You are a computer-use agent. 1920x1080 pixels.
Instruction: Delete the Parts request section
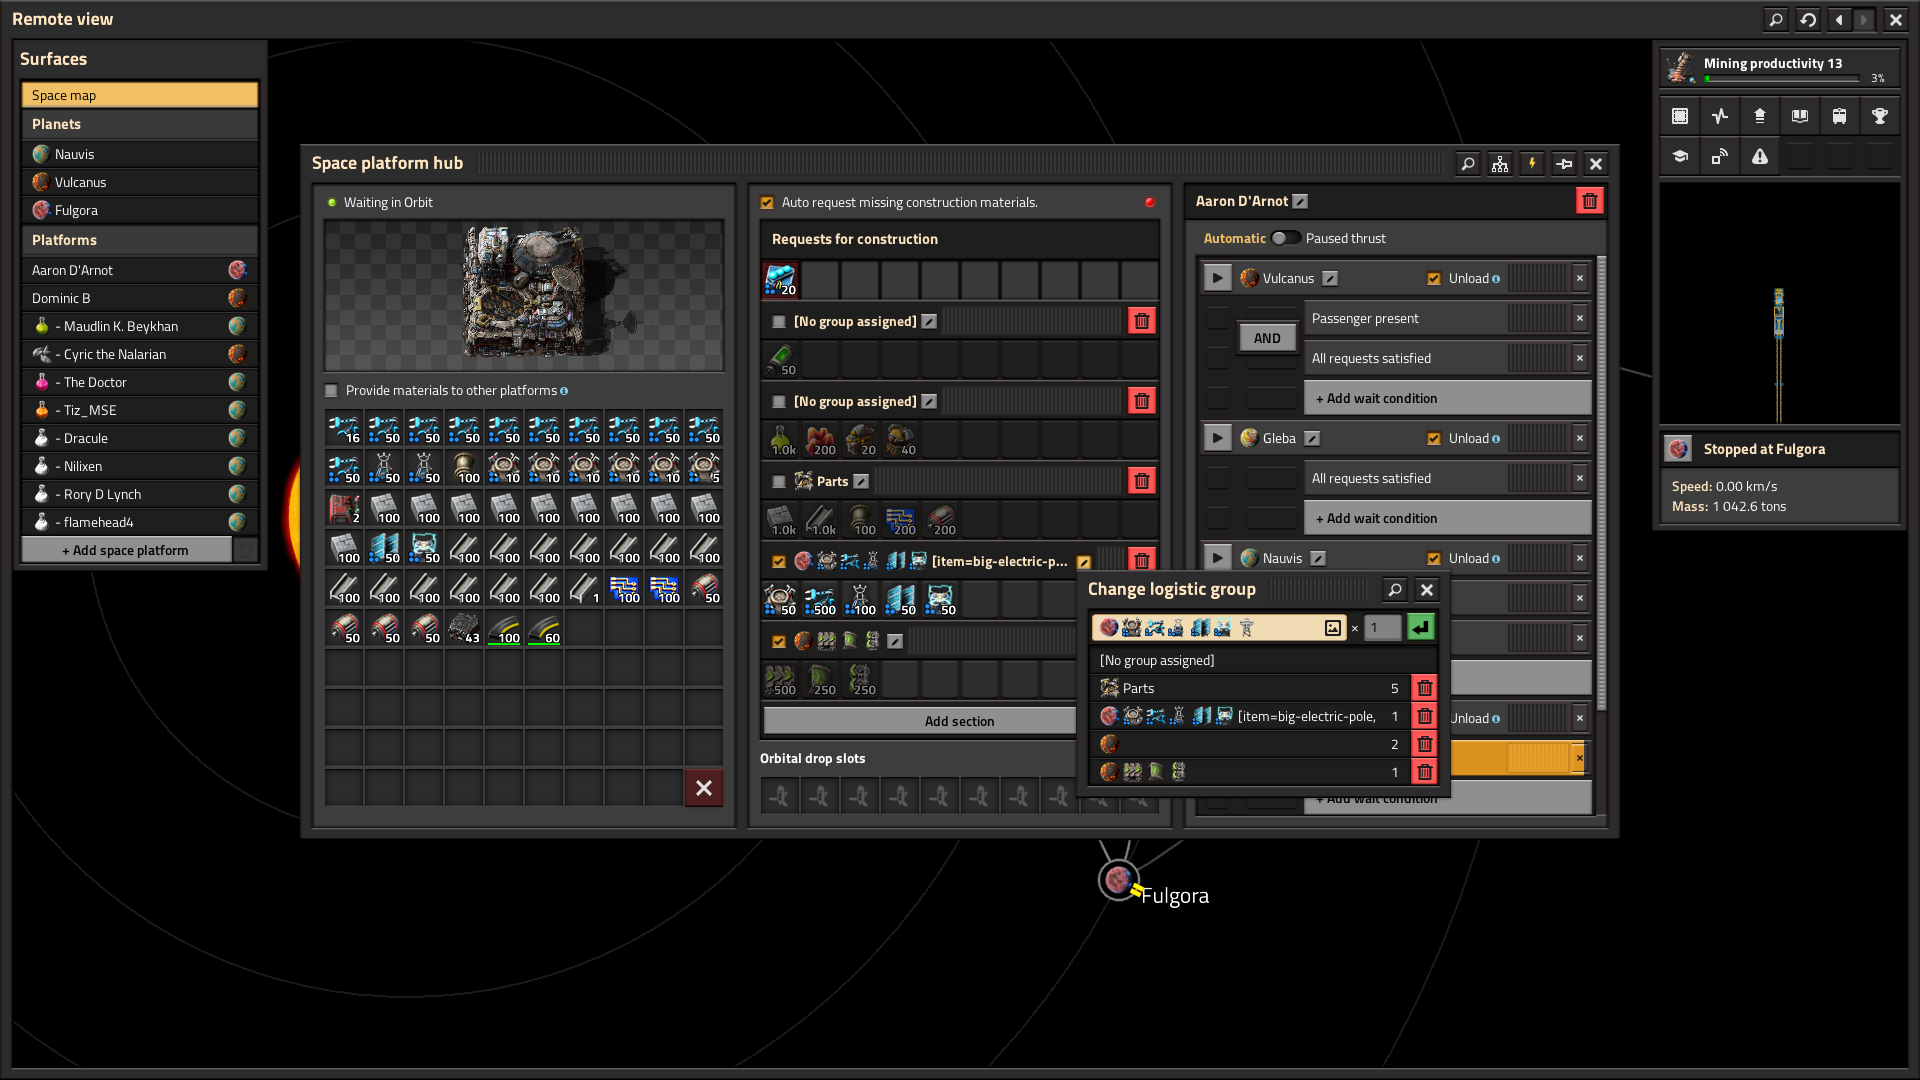(x=1142, y=481)
